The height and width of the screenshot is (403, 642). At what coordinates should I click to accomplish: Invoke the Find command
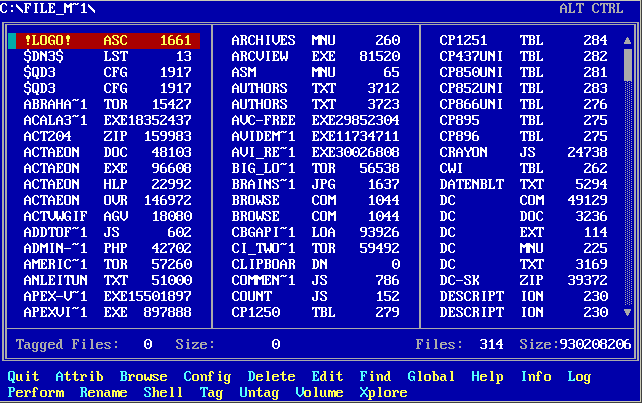tap(375, 377)
